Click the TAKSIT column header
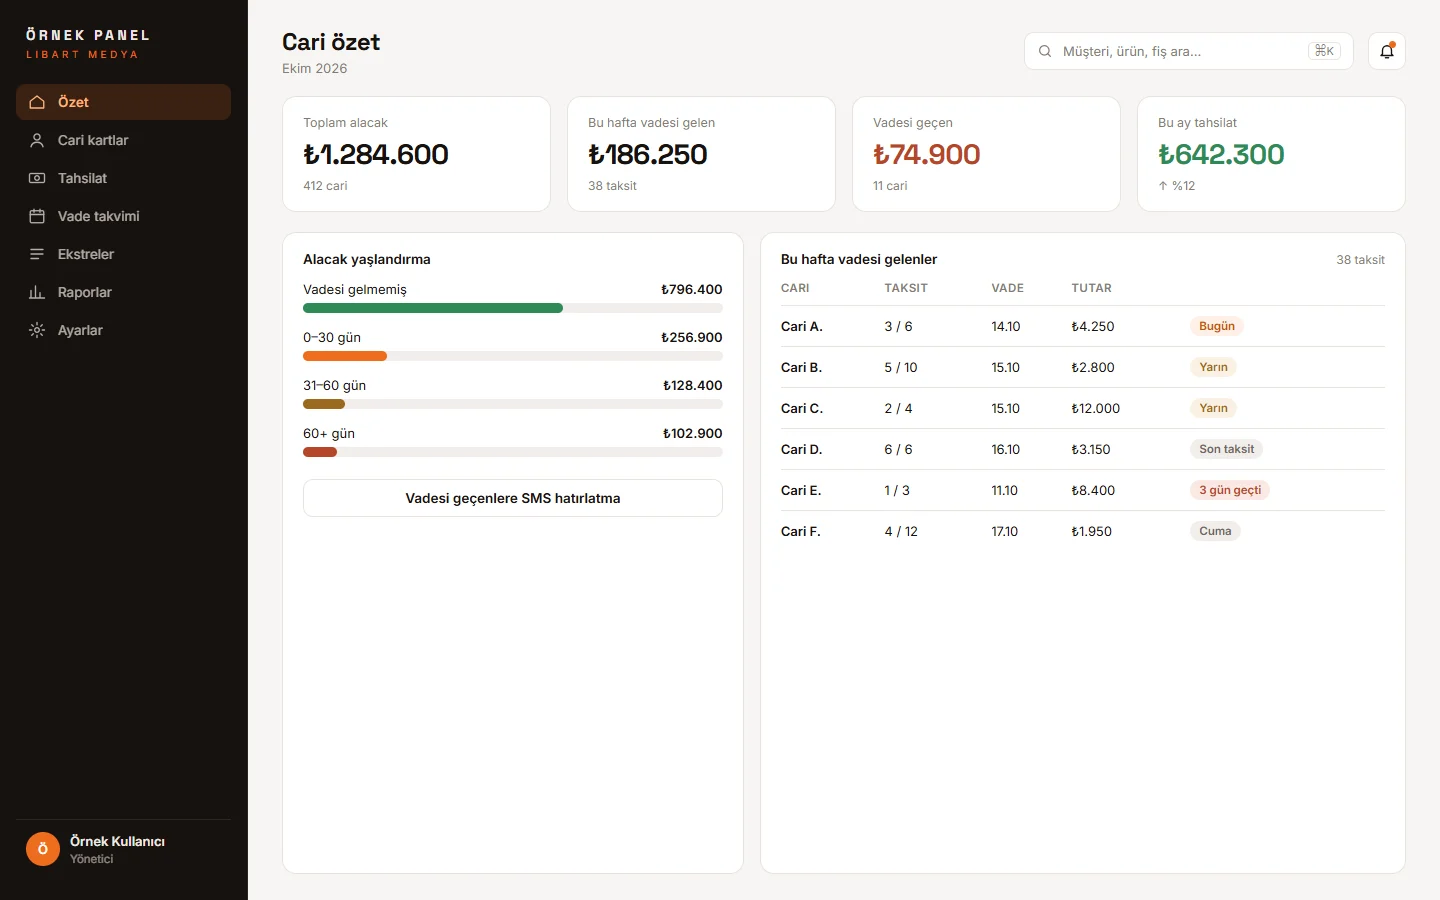This screenshot has height=900, width=1440. click(x=906, y=288)
